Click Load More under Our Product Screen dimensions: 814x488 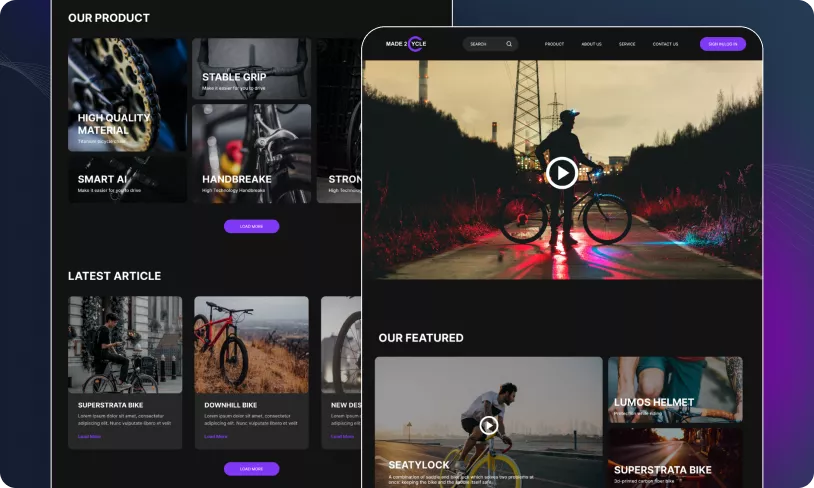(251, 226)
